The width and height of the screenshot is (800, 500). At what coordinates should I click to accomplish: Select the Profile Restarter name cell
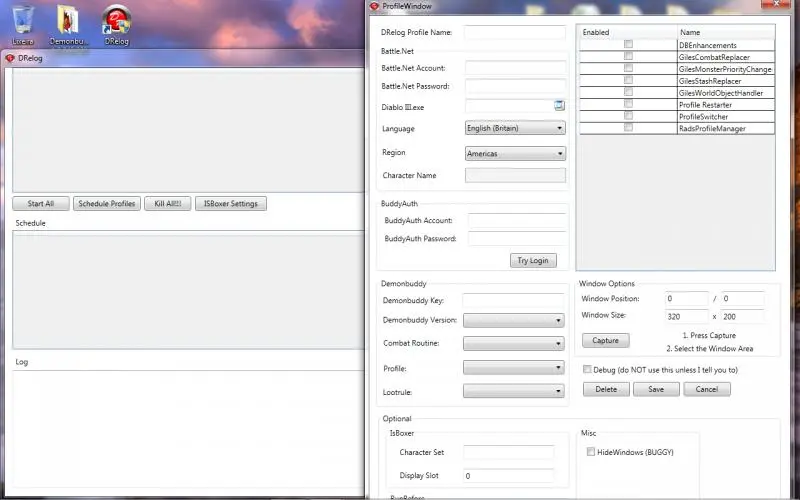726,105
